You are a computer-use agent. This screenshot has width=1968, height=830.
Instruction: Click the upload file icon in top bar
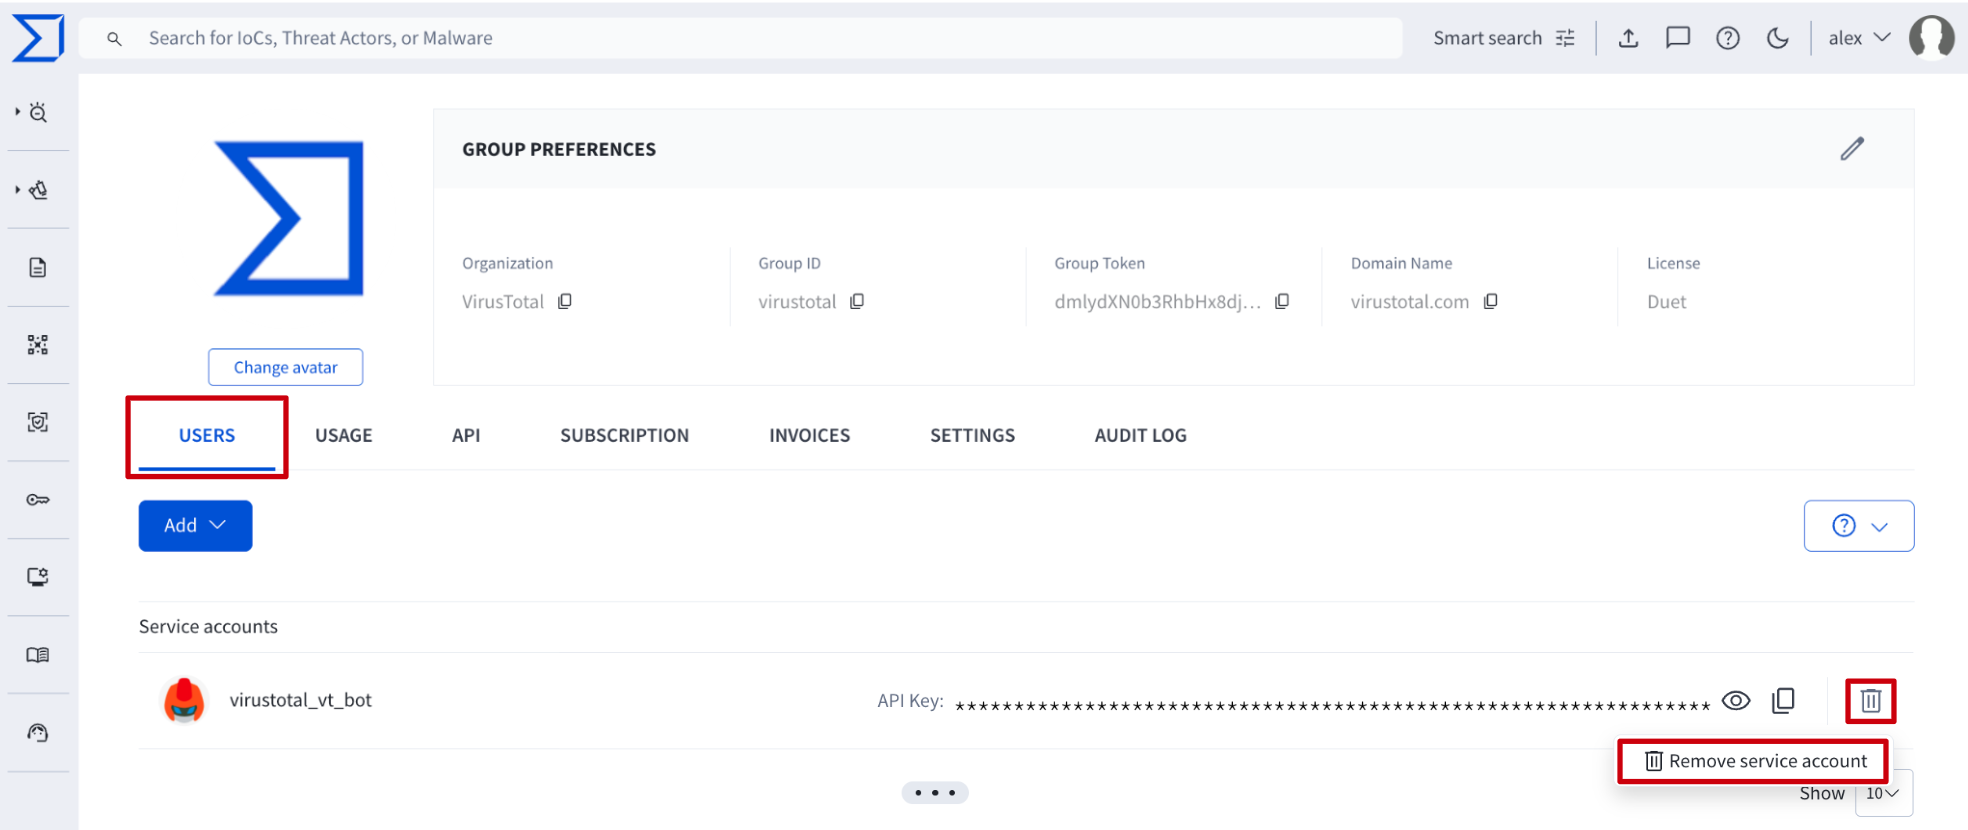click(x=1629, y=38)
